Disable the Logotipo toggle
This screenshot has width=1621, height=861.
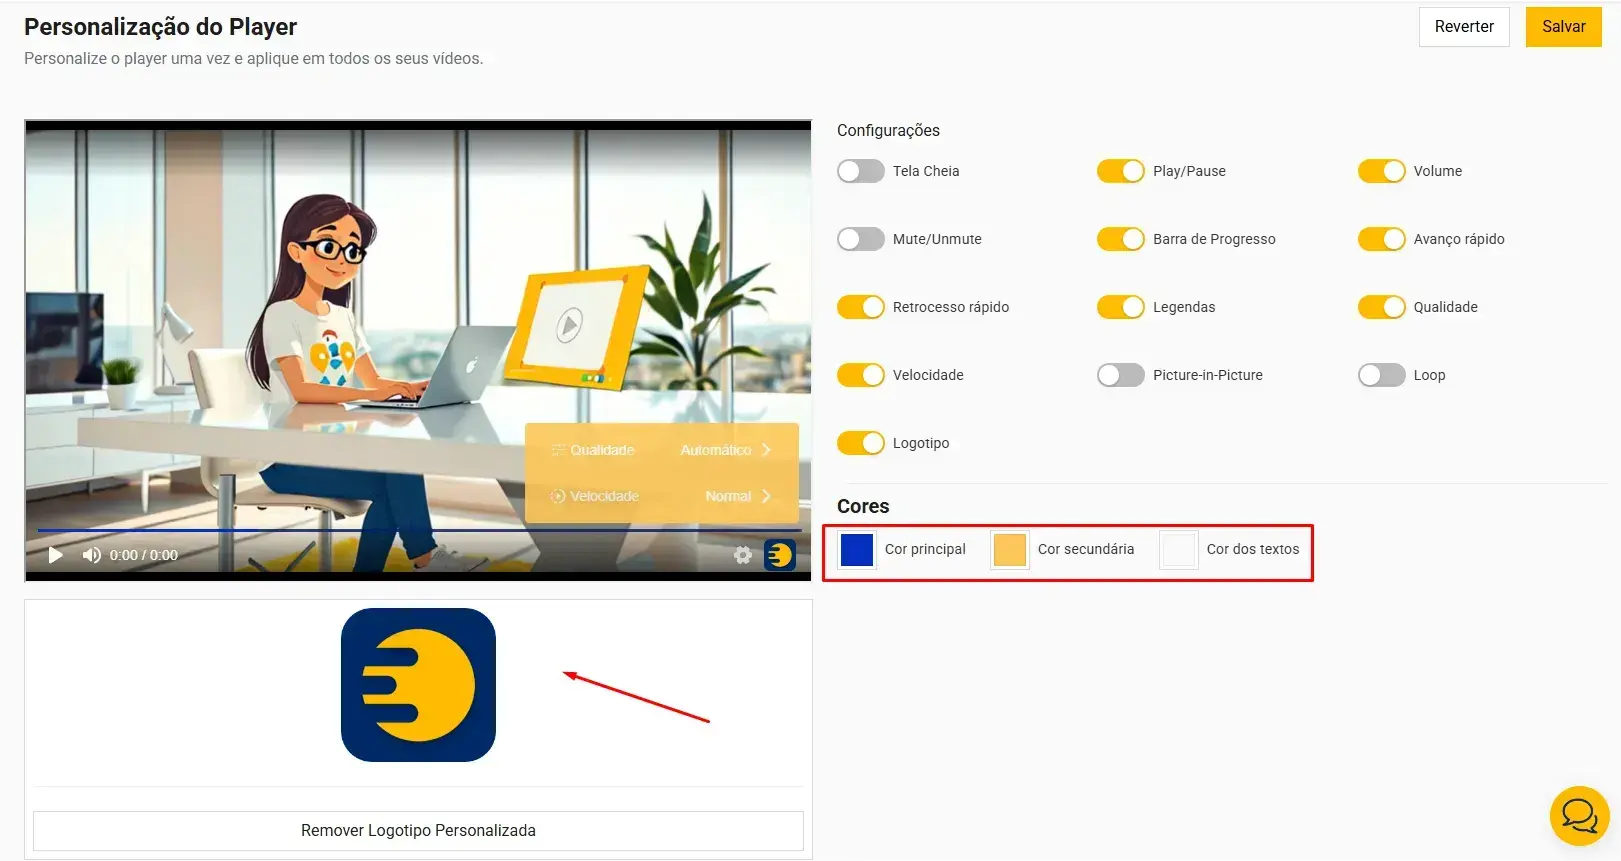pos(860,443)
